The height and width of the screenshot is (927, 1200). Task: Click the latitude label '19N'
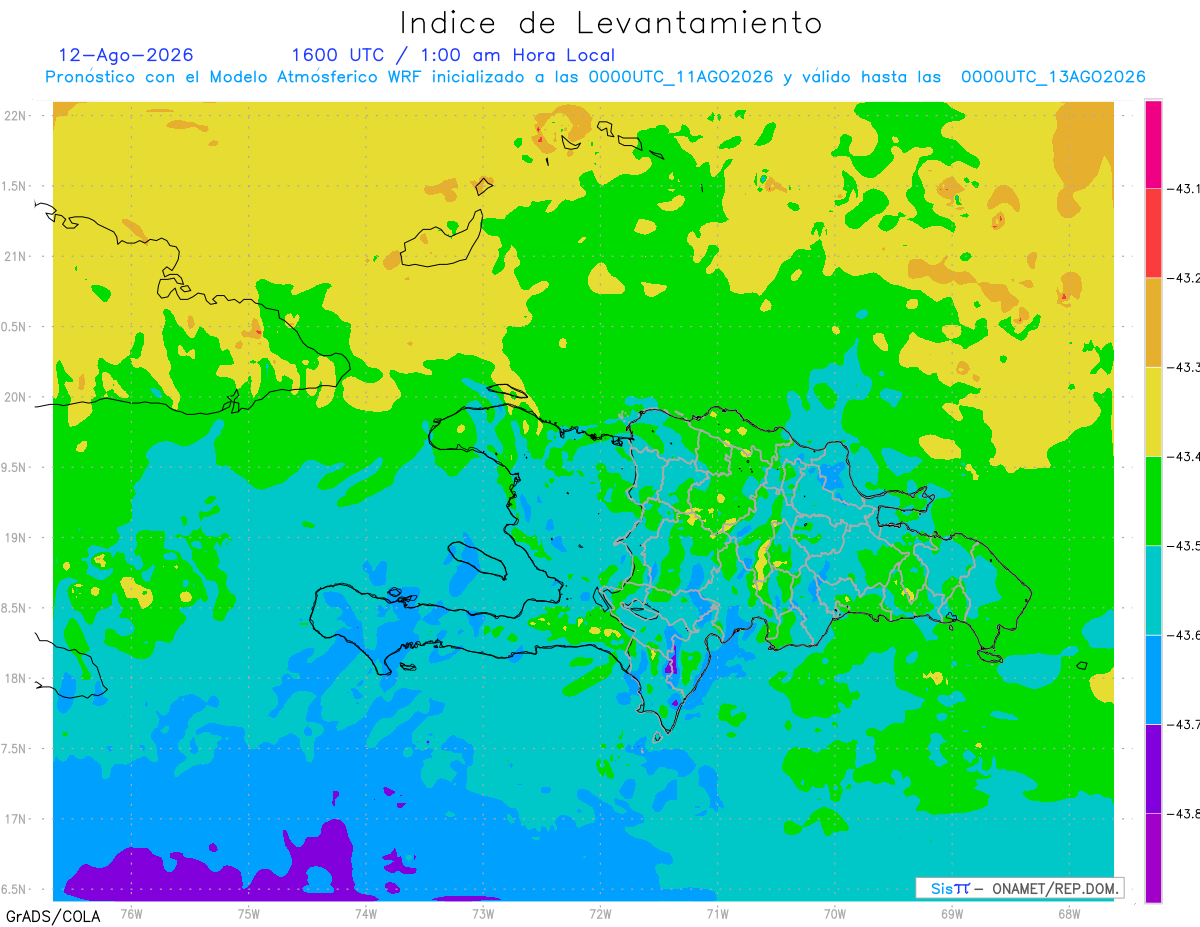point(17,538)
